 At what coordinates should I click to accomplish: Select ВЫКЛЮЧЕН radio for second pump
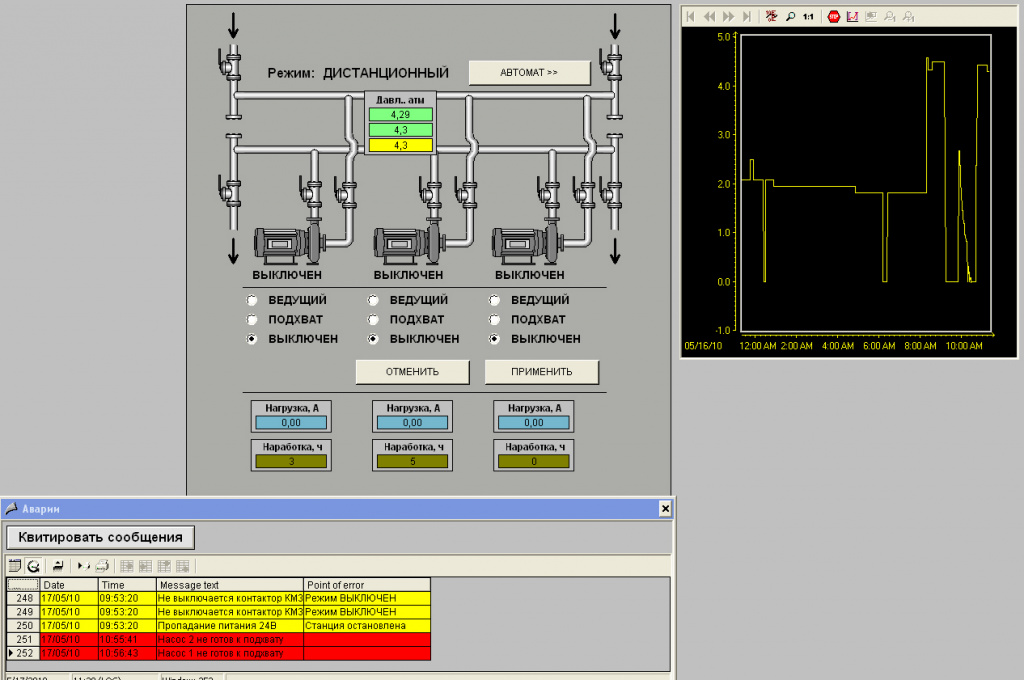(373, 339)
